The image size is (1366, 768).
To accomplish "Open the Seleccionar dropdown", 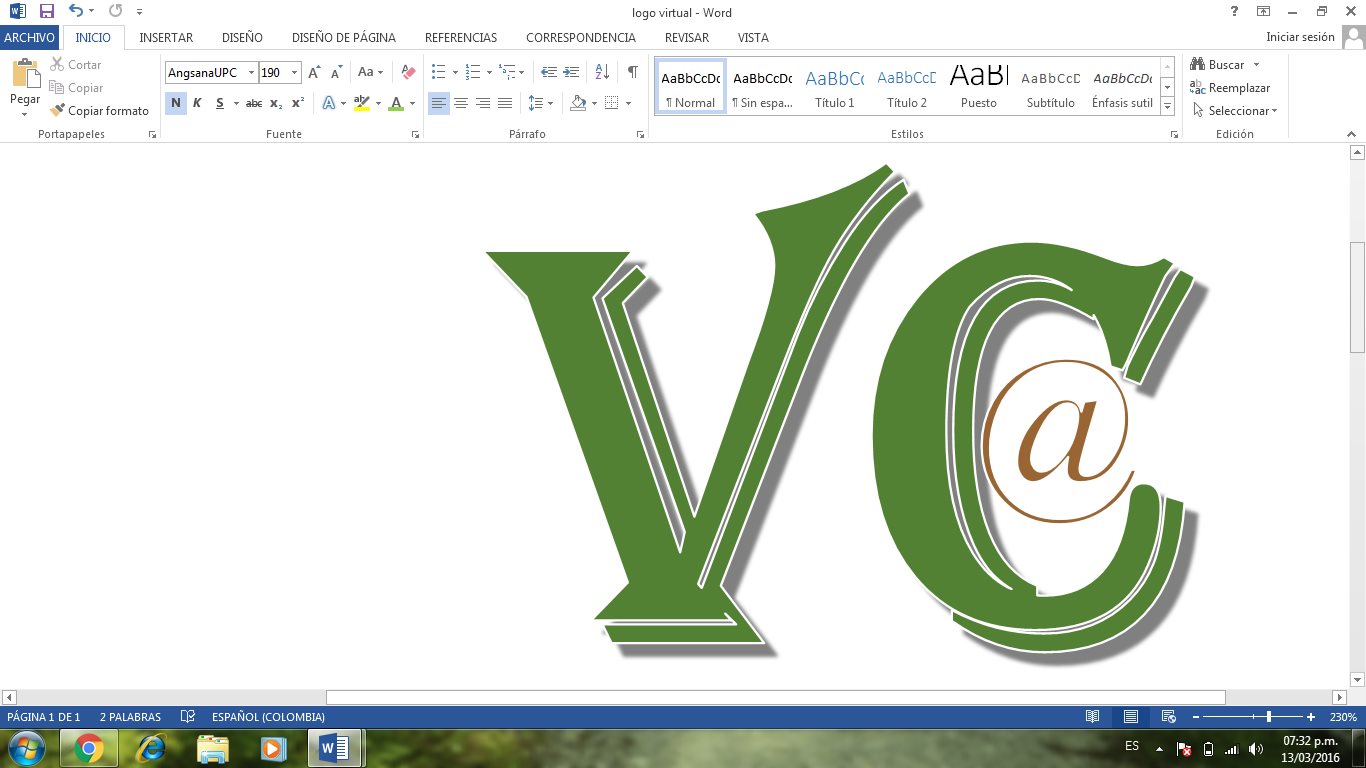I will point(1234,111).
